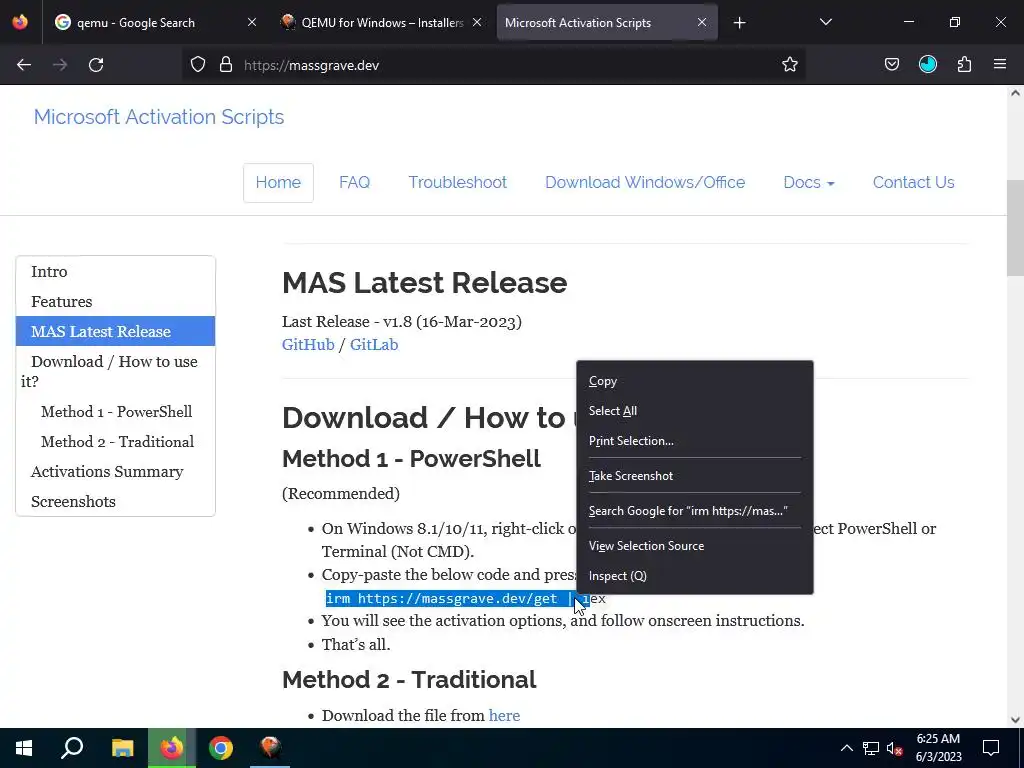Viewport: 1024px width, 768px height.
Task: Open the Troubleshoot navigation link
Action: tap(458, 182)
